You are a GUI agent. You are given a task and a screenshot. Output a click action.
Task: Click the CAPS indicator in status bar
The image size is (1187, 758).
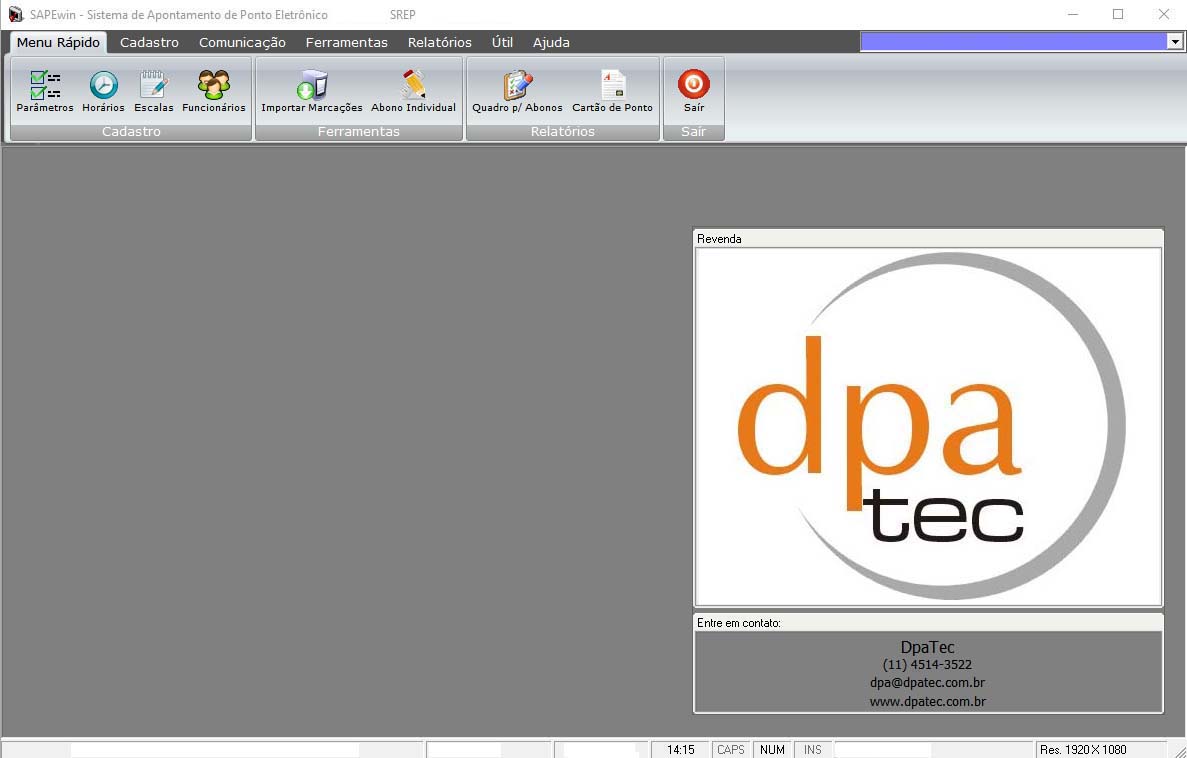coord(731,750)
